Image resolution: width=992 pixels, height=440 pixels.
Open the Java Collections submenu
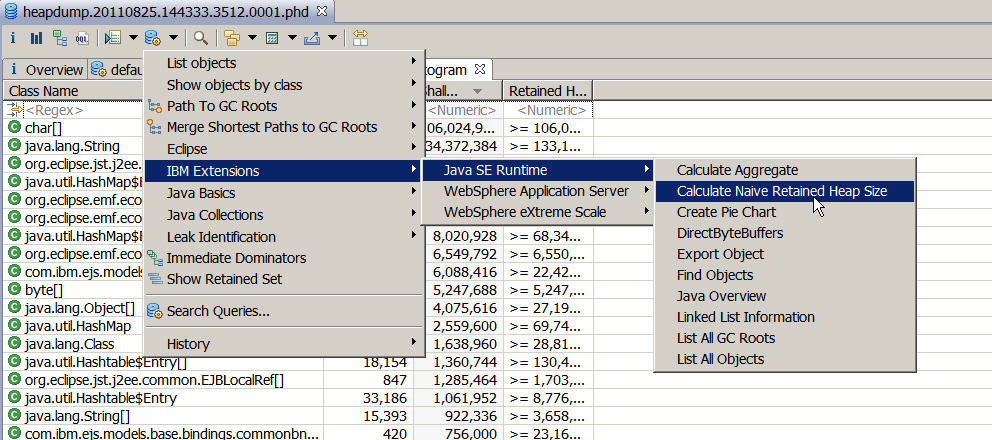pos(283,215)
